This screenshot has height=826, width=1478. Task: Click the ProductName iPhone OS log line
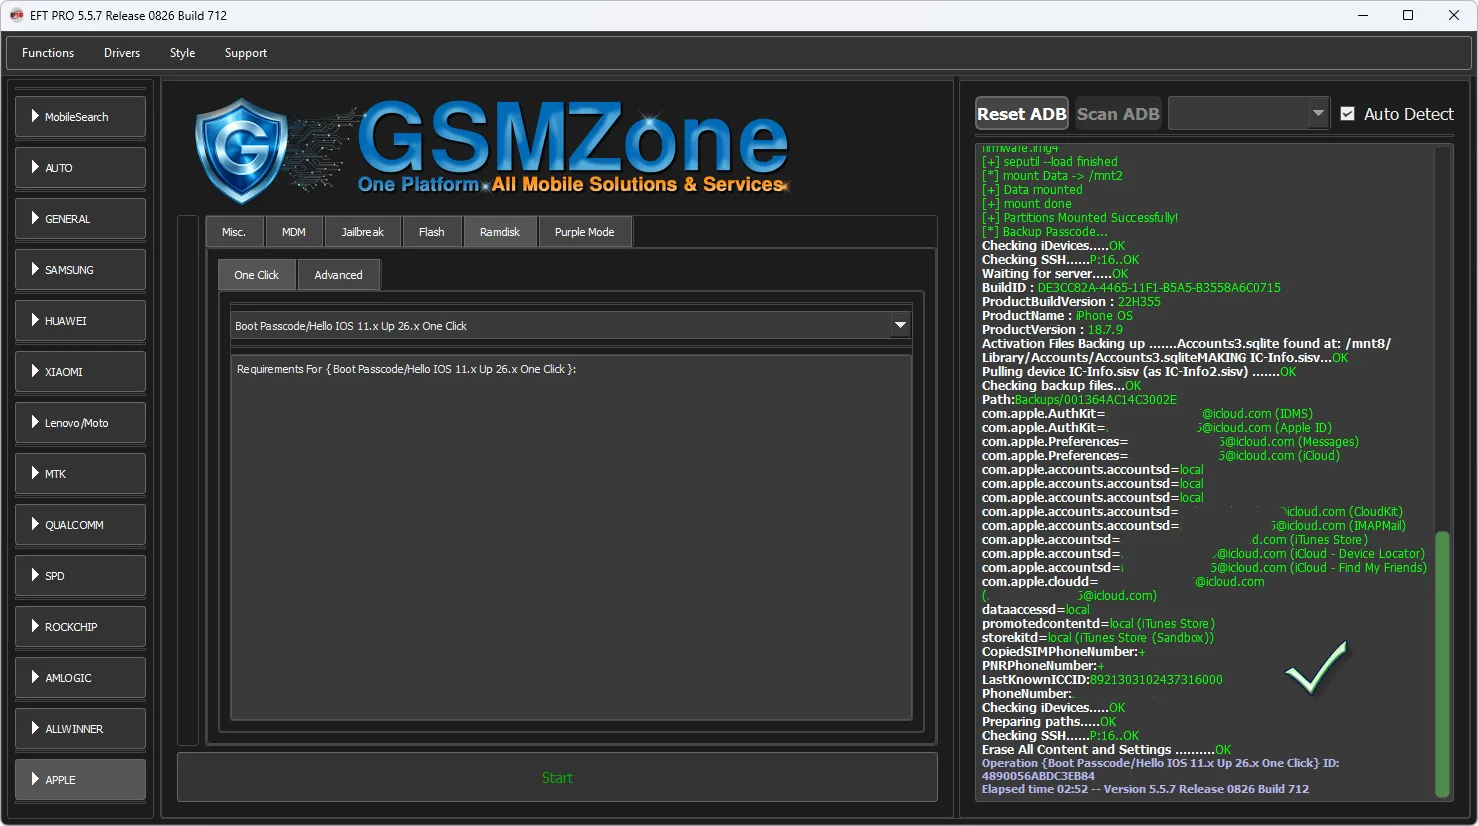[1057, 316]
